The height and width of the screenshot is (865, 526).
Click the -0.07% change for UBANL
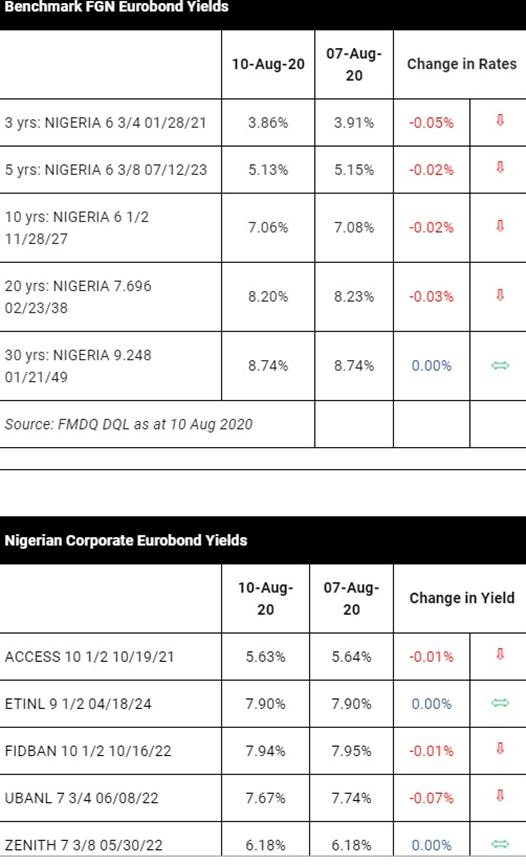(431, 798)
